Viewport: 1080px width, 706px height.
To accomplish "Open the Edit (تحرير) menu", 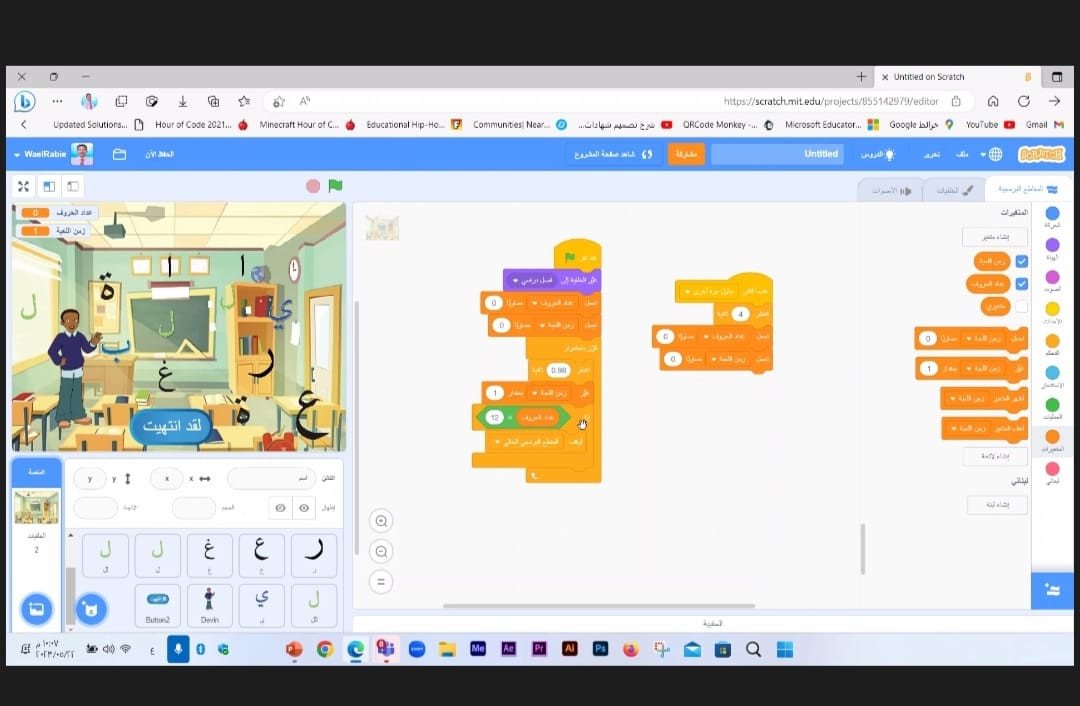I will tap(931, 154).
